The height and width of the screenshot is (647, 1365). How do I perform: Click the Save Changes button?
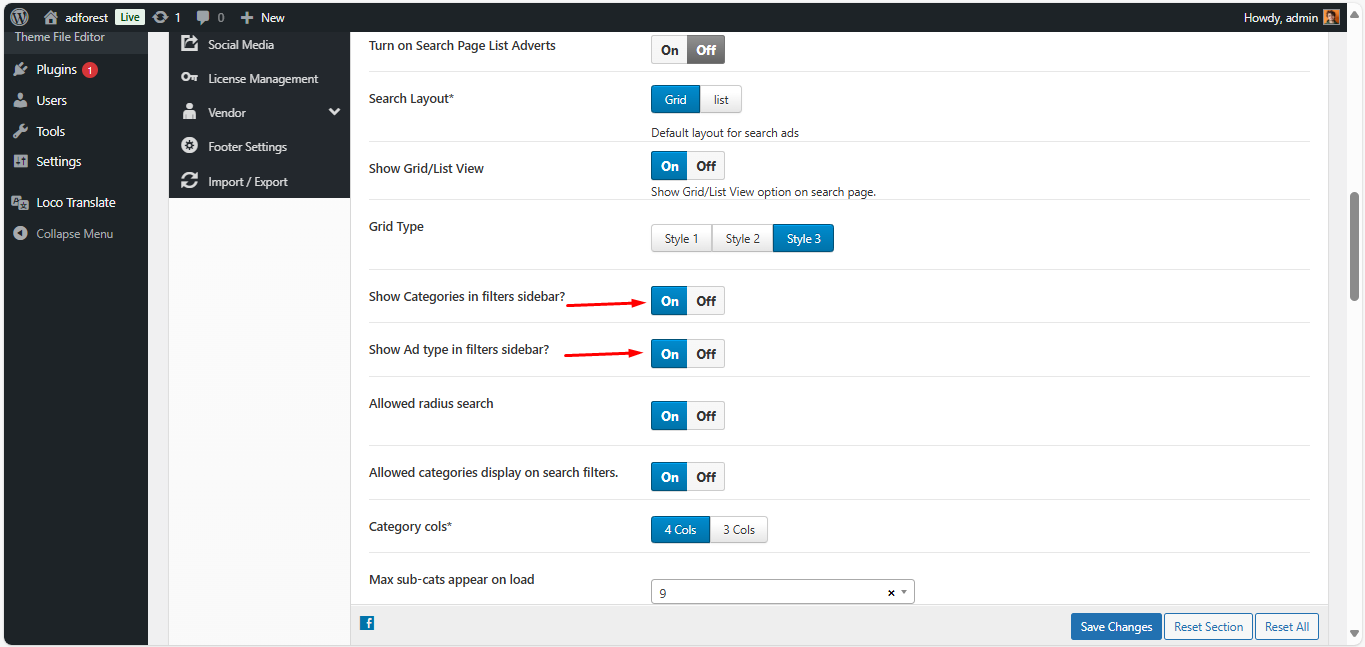[x=1116, y=627]
